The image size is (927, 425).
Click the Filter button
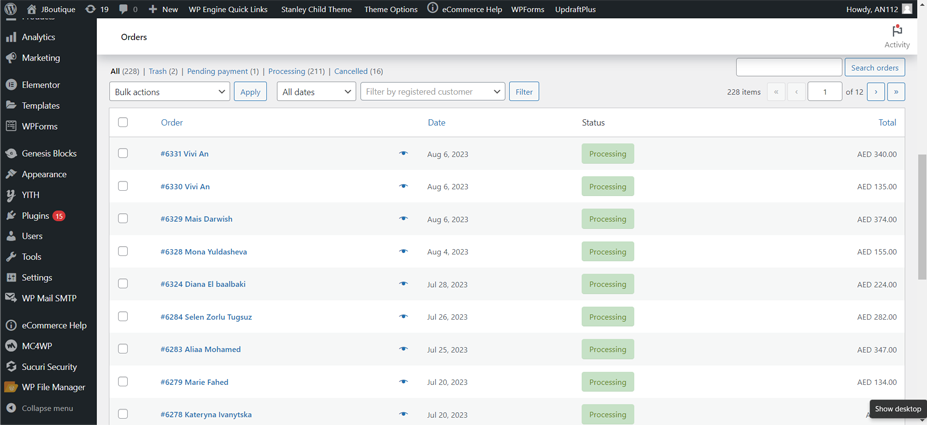point(524,92)
